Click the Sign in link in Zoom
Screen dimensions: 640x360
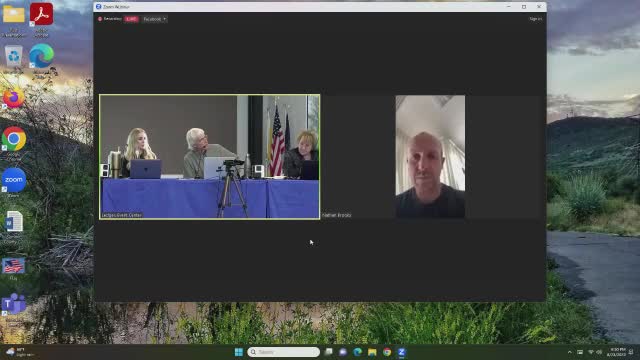(535, 19)
